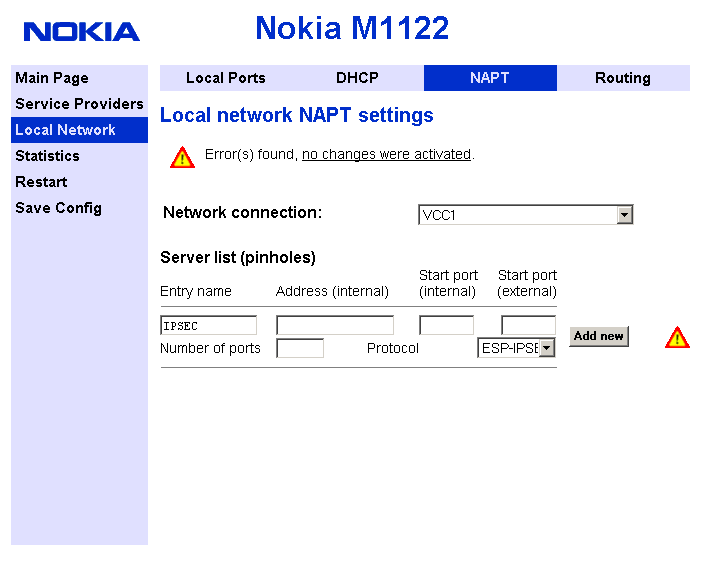Choose Restart from the sidebar
Image resolution: width=720 pixels, height=586 pixels.
(79, 182)
